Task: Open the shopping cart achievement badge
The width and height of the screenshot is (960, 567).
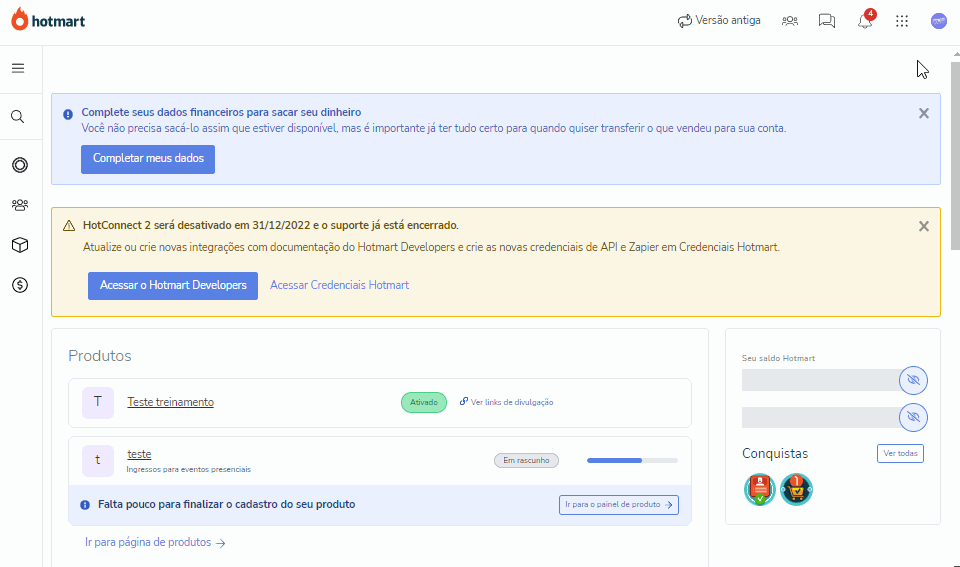Action: 797,490
